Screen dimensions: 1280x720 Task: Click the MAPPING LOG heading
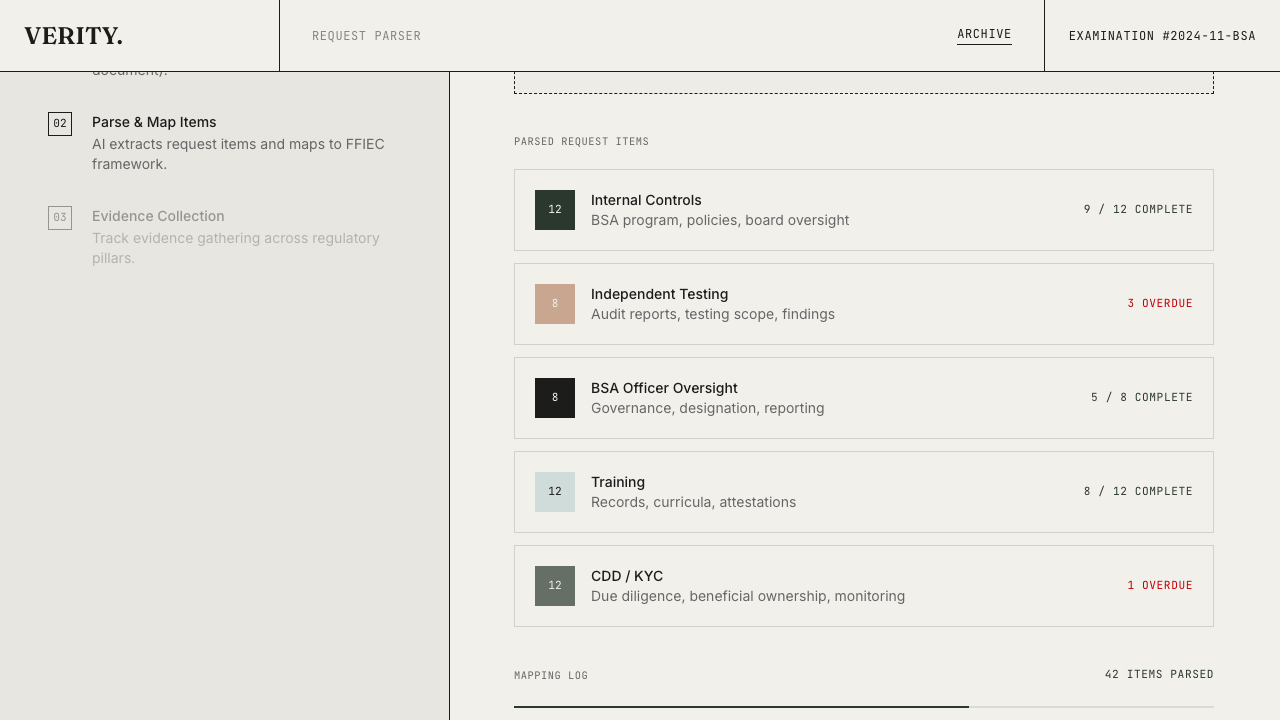551,676
